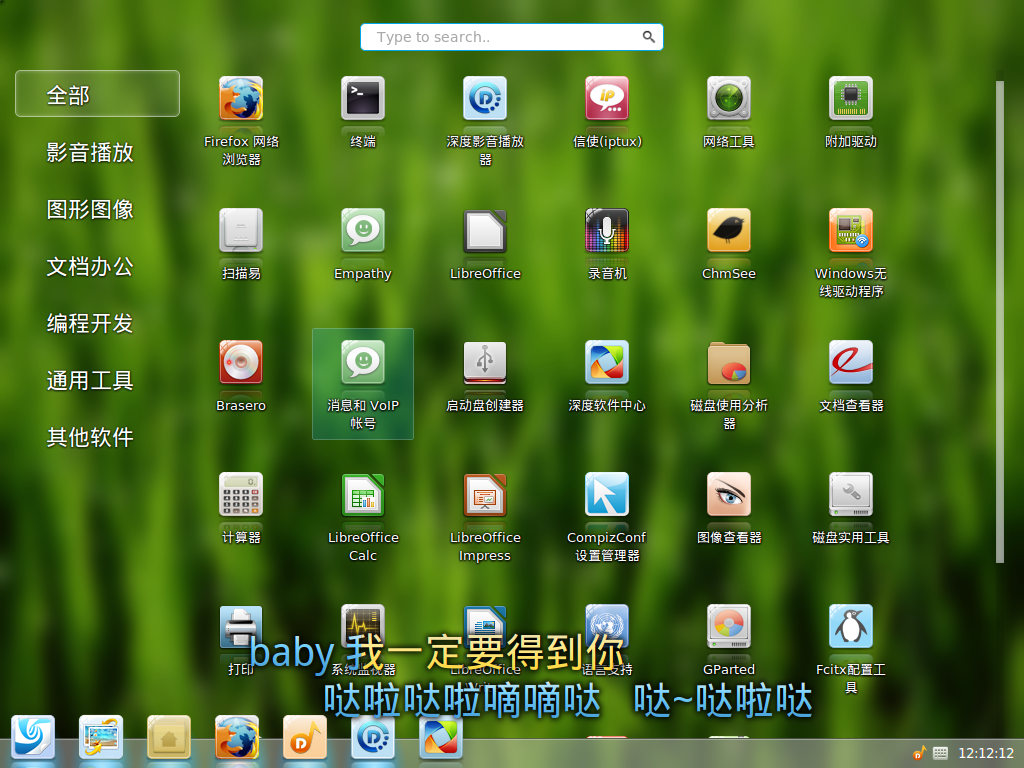Launch 录音机 sound recorder
Image resolution: width=1024 pixels, height=768 pixels.
click(x=607, y=231)
